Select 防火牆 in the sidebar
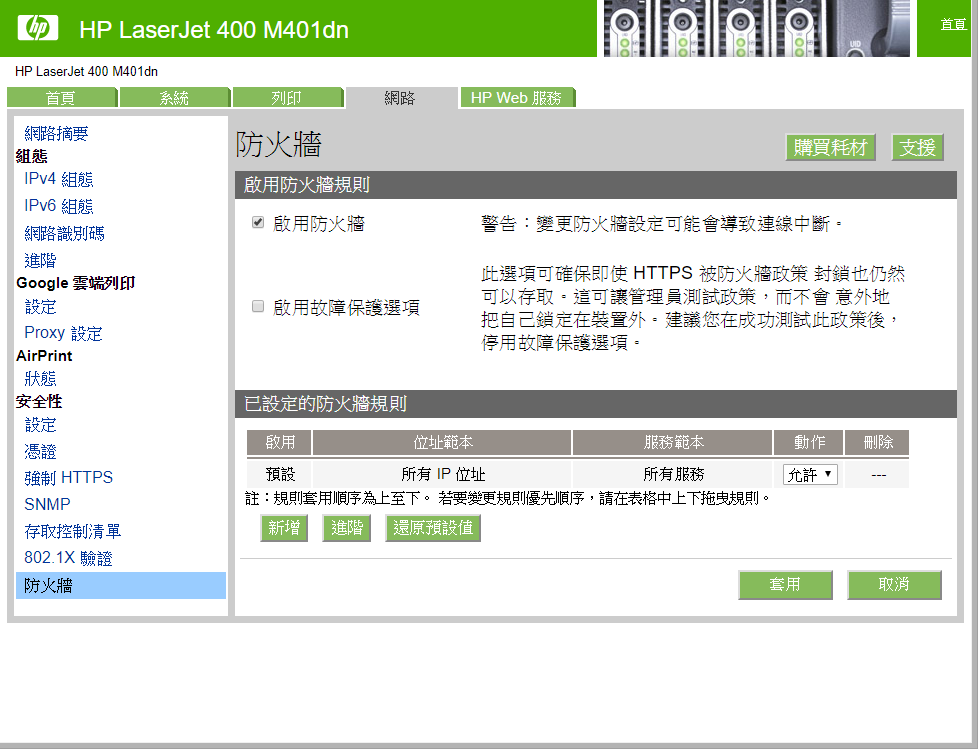Screen dimensions: 978x749 tap(121, 585)
